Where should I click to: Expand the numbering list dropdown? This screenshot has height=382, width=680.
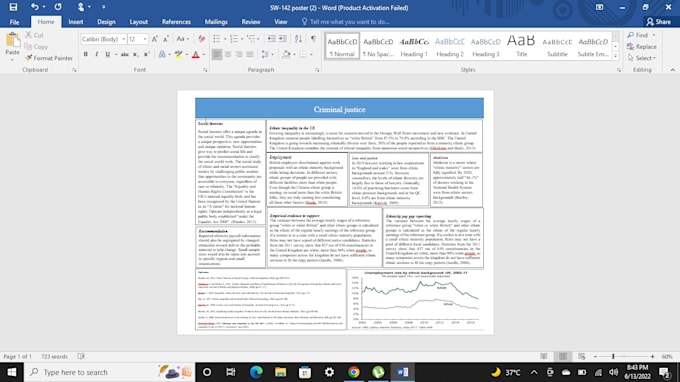click(x=242, y=39)
